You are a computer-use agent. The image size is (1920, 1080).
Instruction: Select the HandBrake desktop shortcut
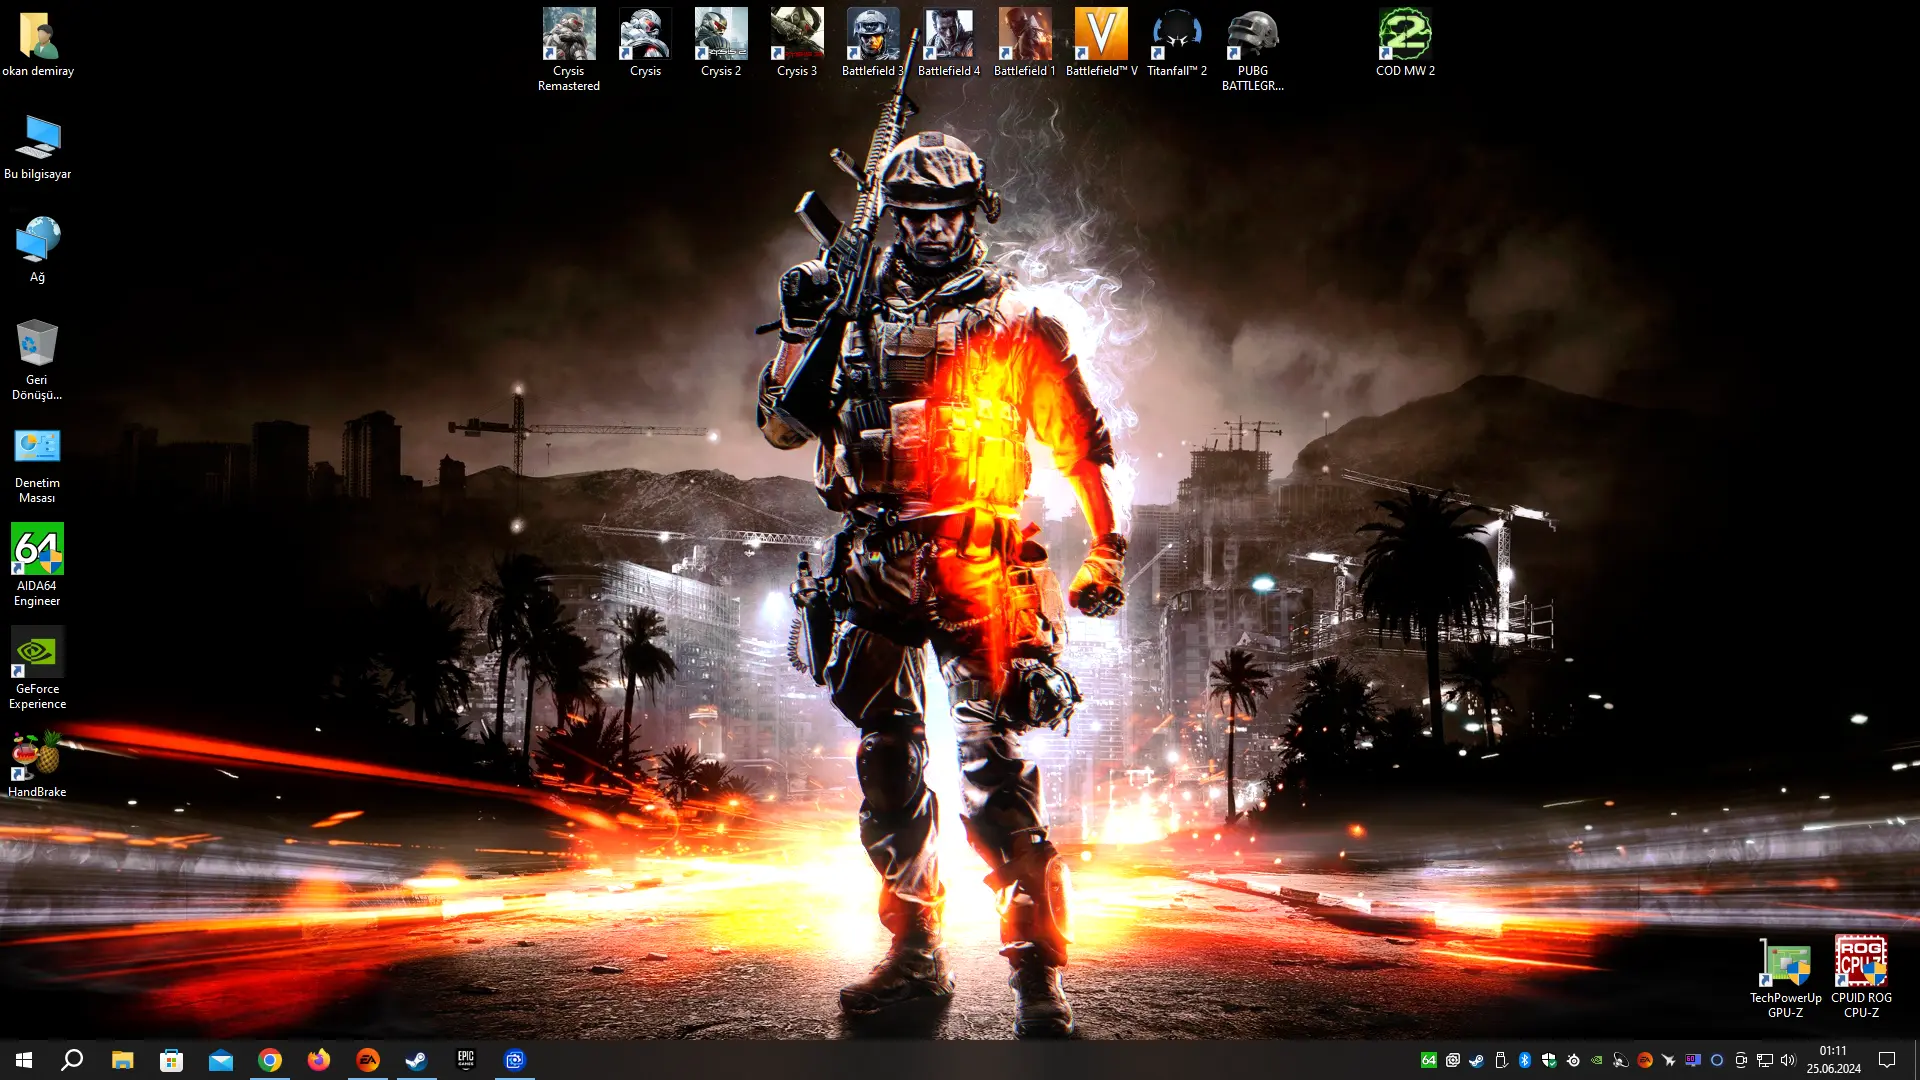pos(37,765)
